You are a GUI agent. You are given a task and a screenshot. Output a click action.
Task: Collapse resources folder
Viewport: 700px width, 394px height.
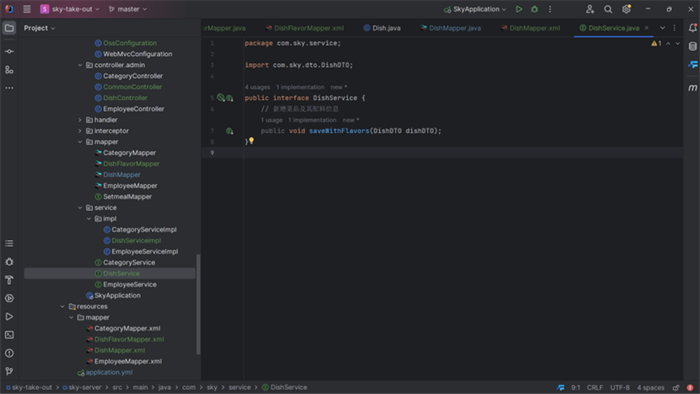click(62, 307)
